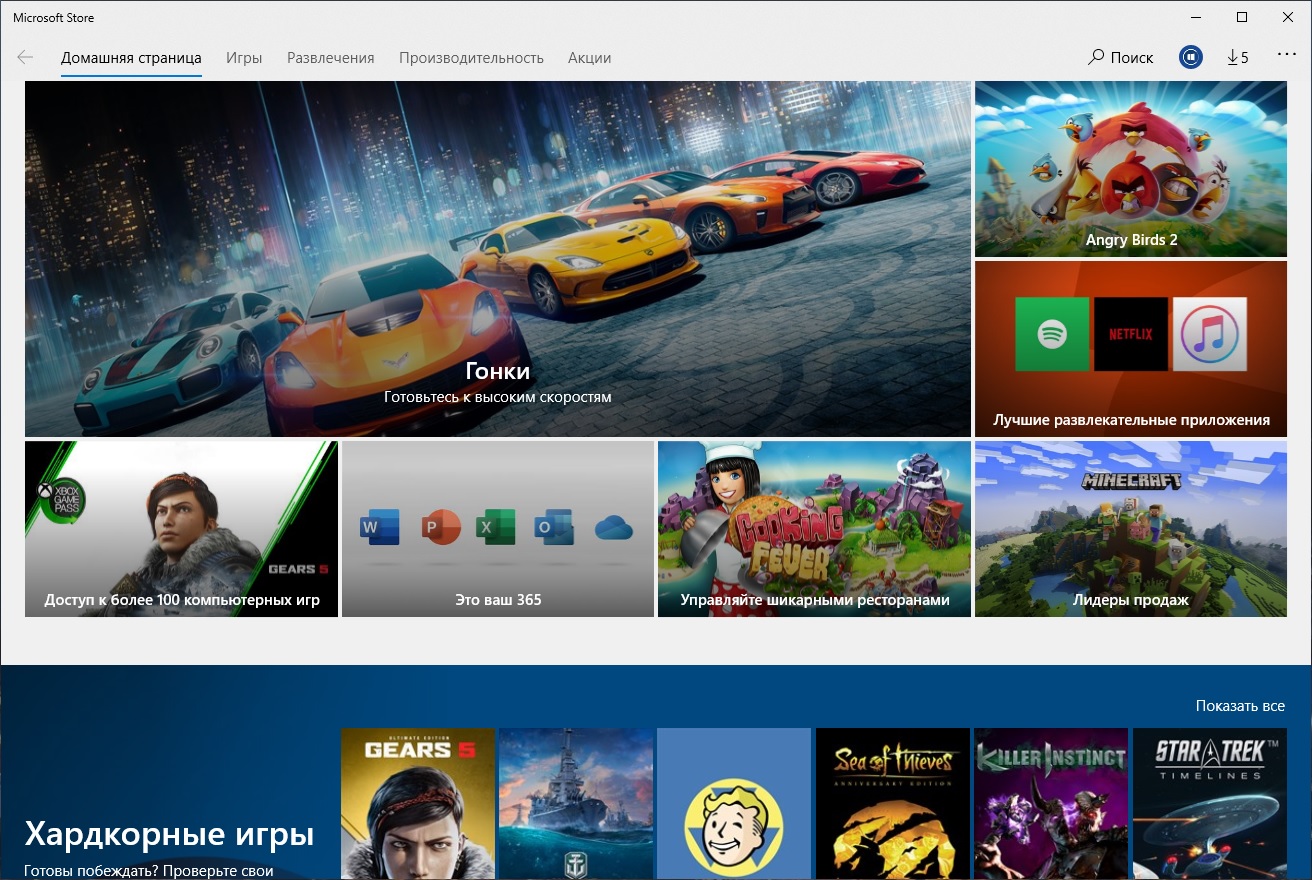The height and width of the screenshot is (880, 1312).
Task: Click the Outlook icon in 365 banner
Action: (553, 526)
